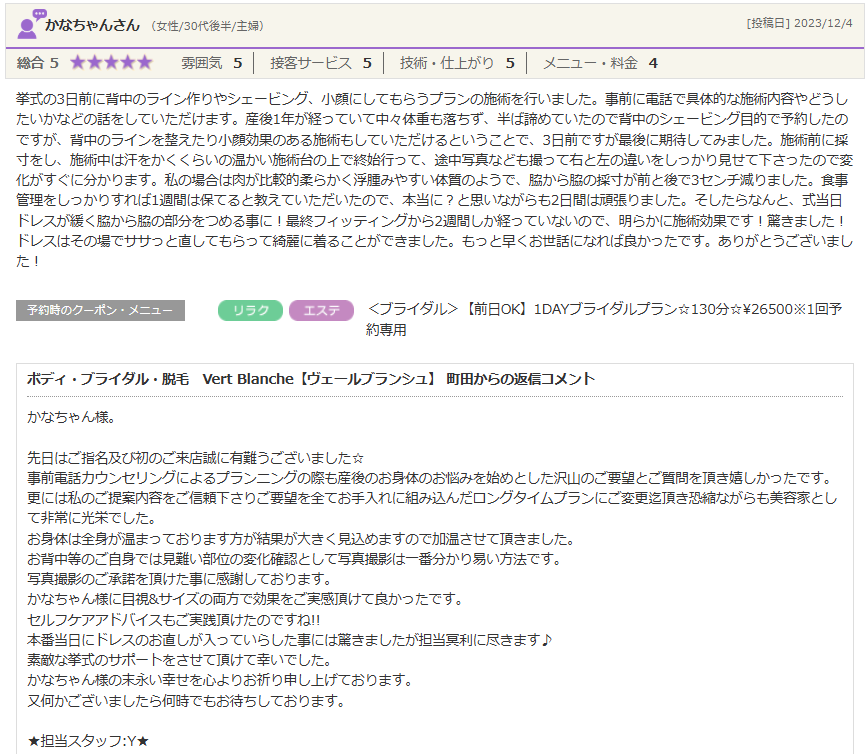865x754 pixels.
Task: Click the post date 2023/12/4
Action: pos(823,23)
